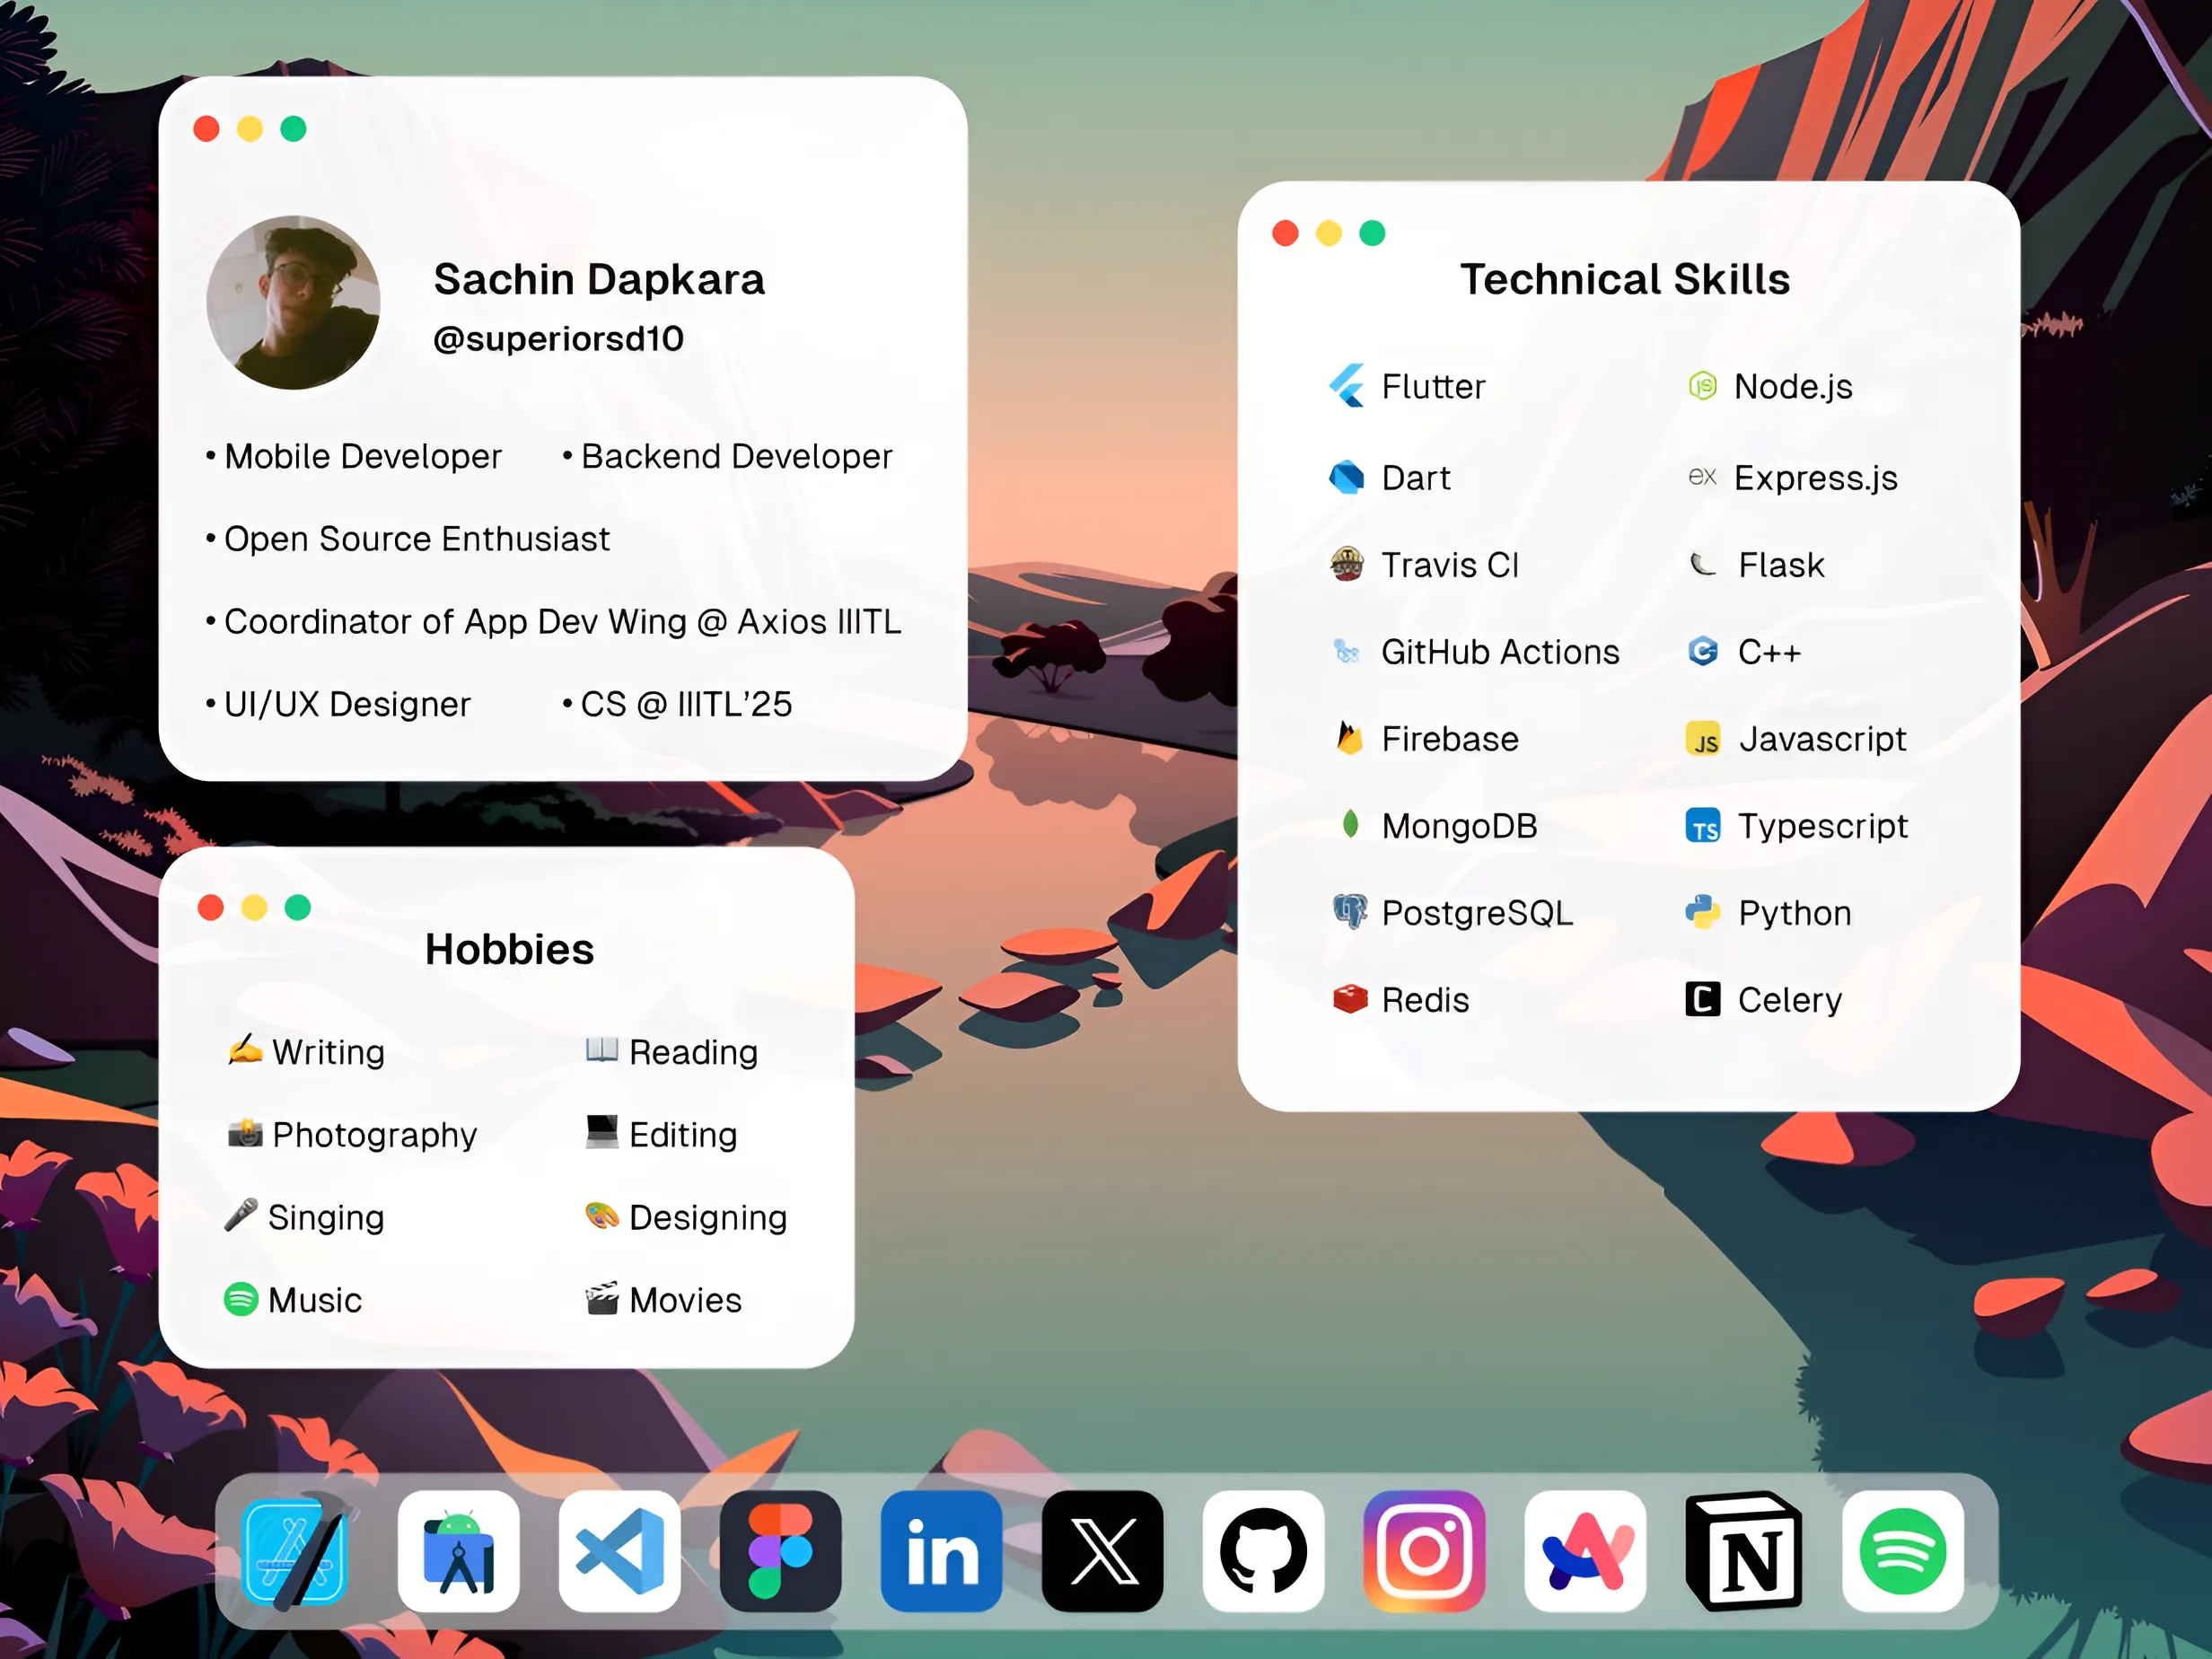
Task: Click the Spotify icon beside Music
Action: point(241,1299)
